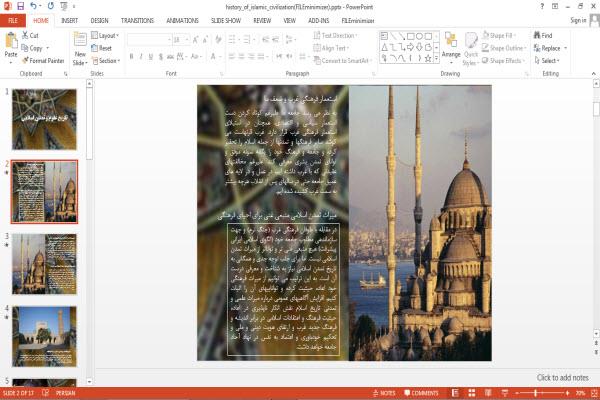The width and height of the screenshot is (600, 400).
Task: Collapse the ribbon
Action: (593, 73)
